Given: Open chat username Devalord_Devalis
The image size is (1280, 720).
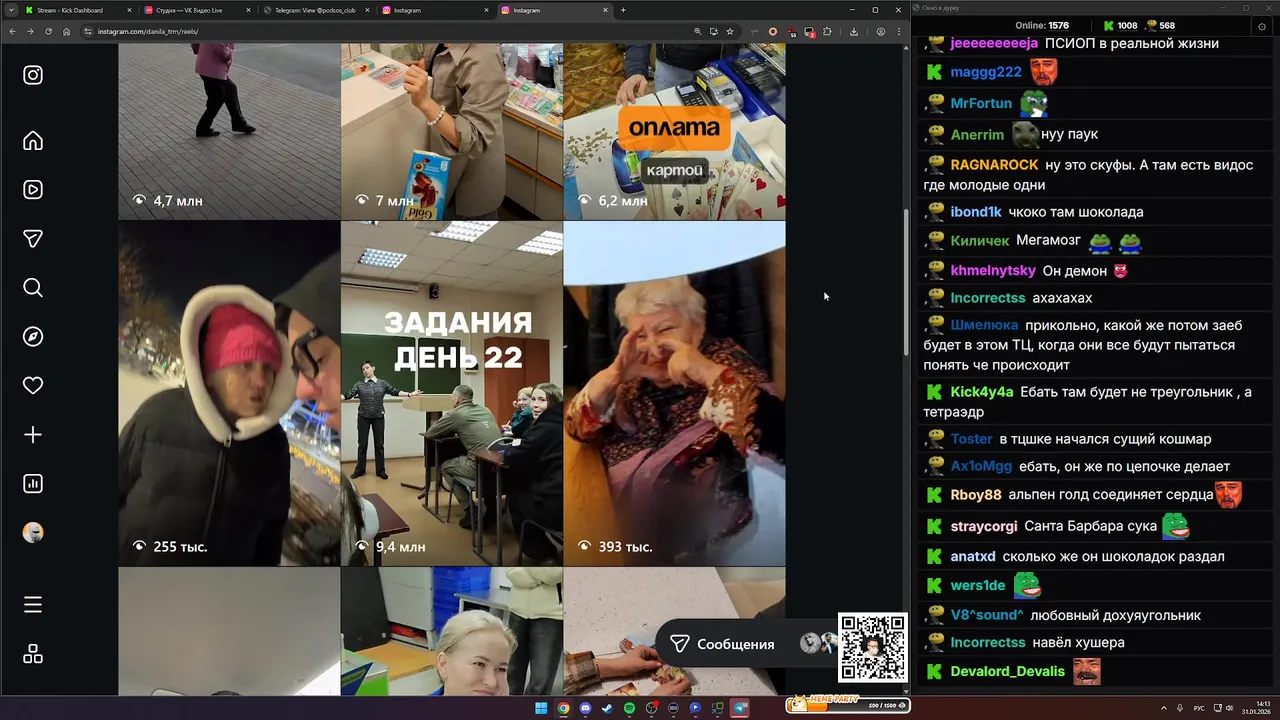Looking at the screenshot, I should 1008,671.
